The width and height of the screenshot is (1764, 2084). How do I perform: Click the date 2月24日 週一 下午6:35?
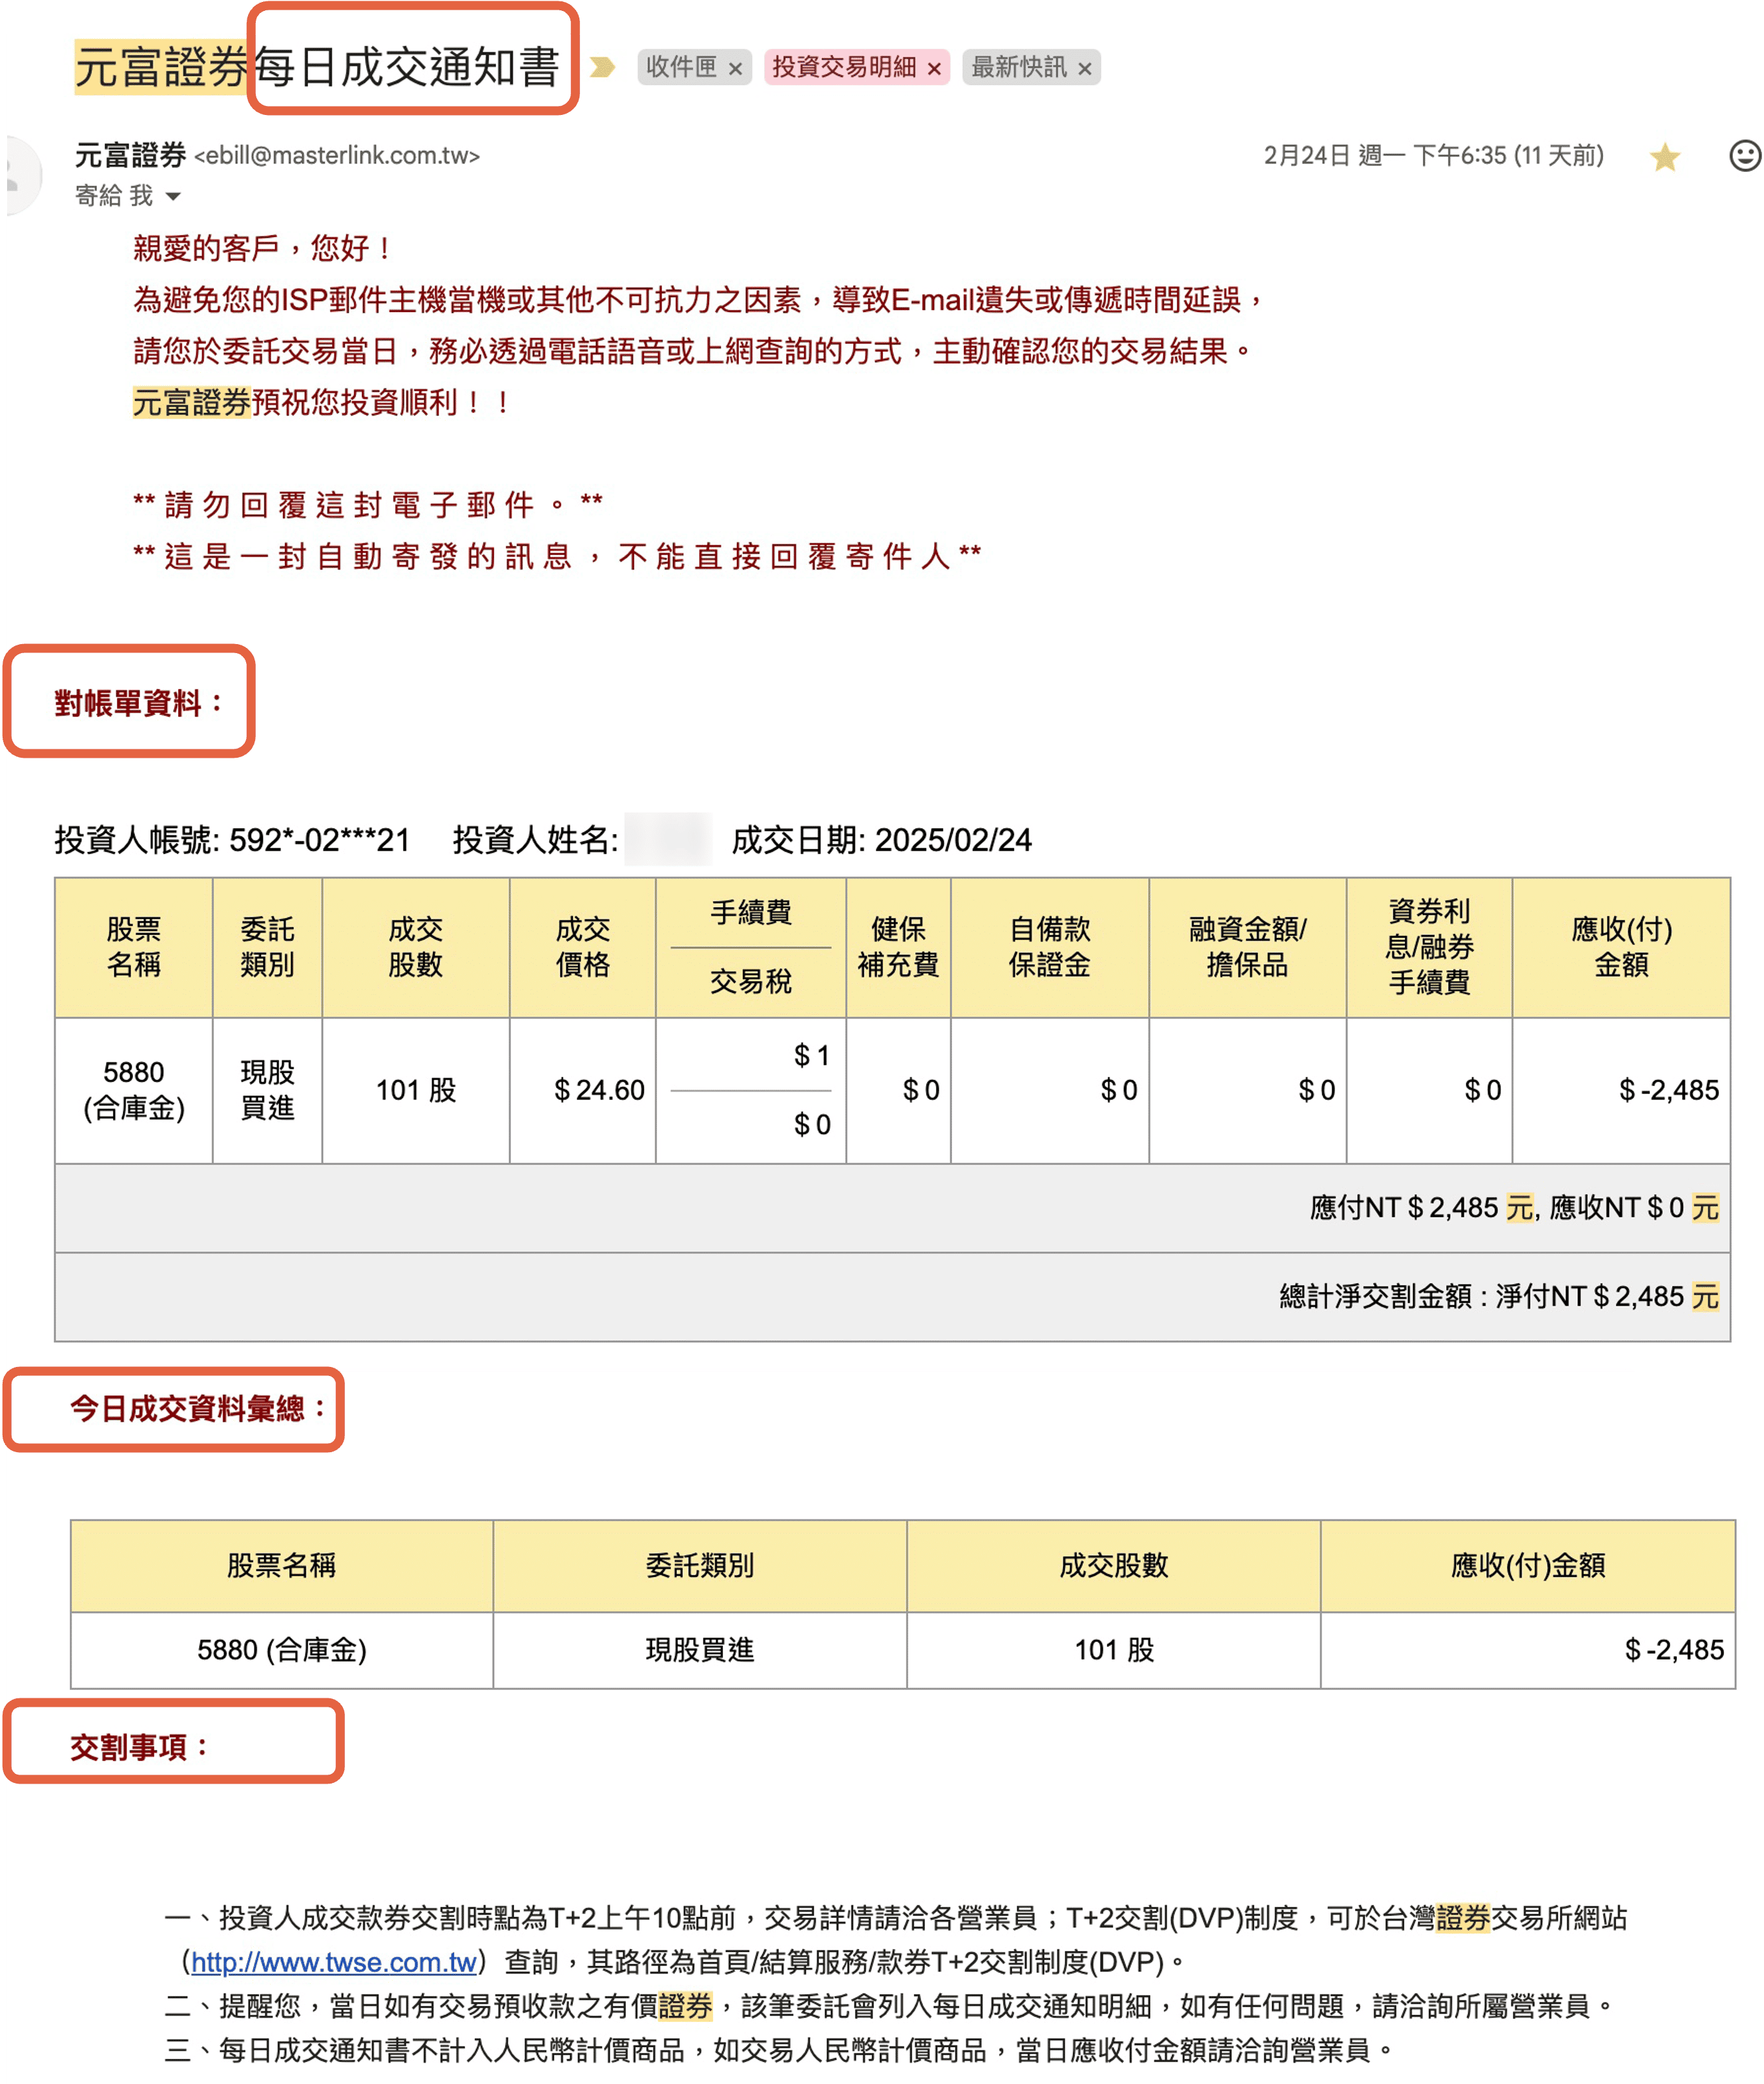(x=1433, y=155)
